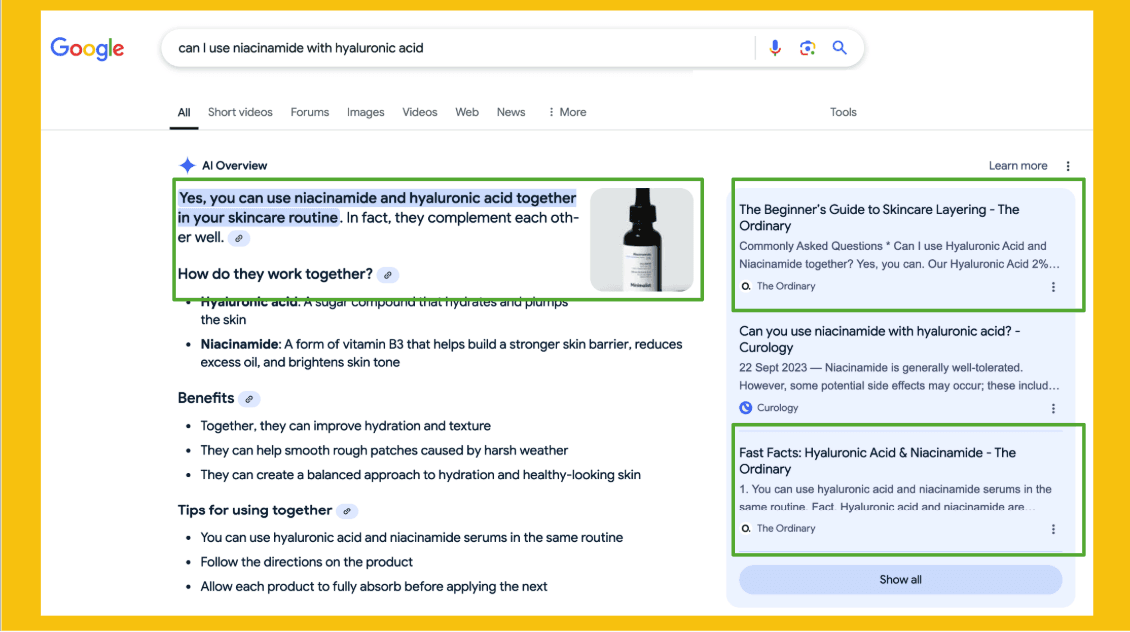Switch to the Images tab

coord(365,112)
